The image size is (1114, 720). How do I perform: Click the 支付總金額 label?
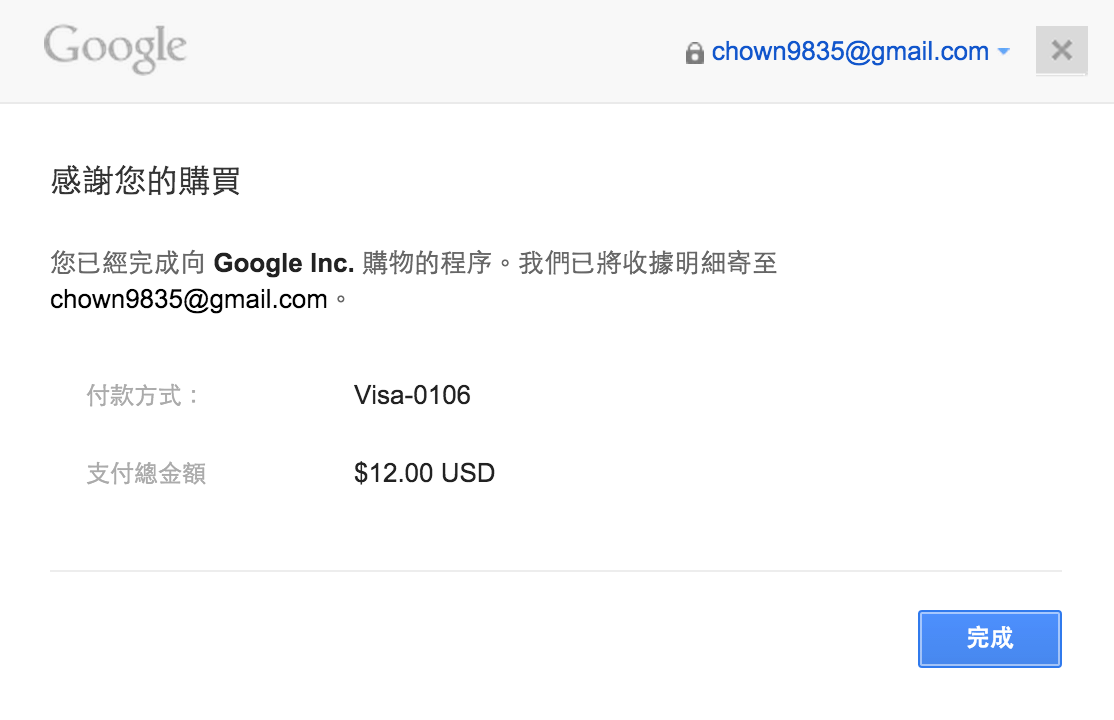point(146,473)
